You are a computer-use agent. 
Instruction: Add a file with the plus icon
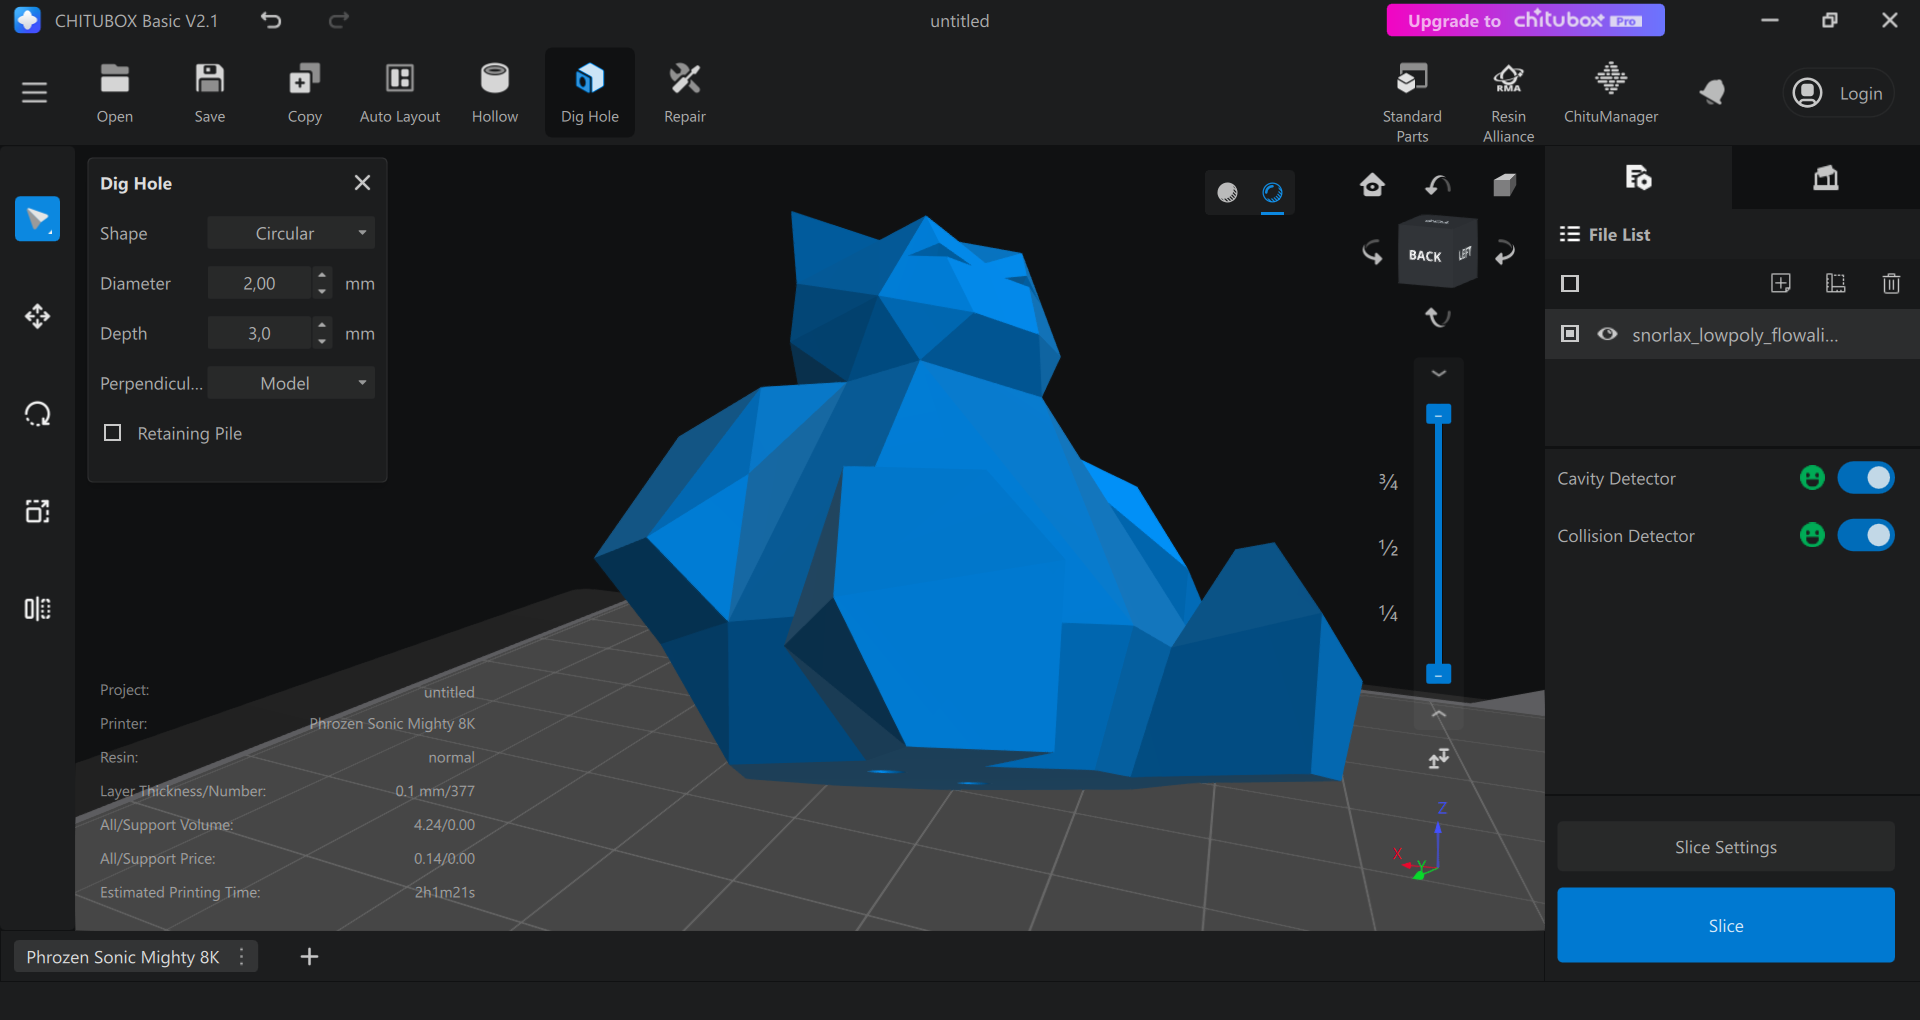click(x=1781, y=283)
